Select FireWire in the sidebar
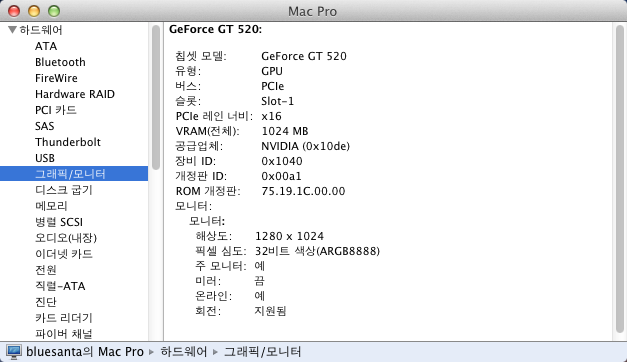Image resolution: width=627 pixels, height=362 pixels. point(56,78)
